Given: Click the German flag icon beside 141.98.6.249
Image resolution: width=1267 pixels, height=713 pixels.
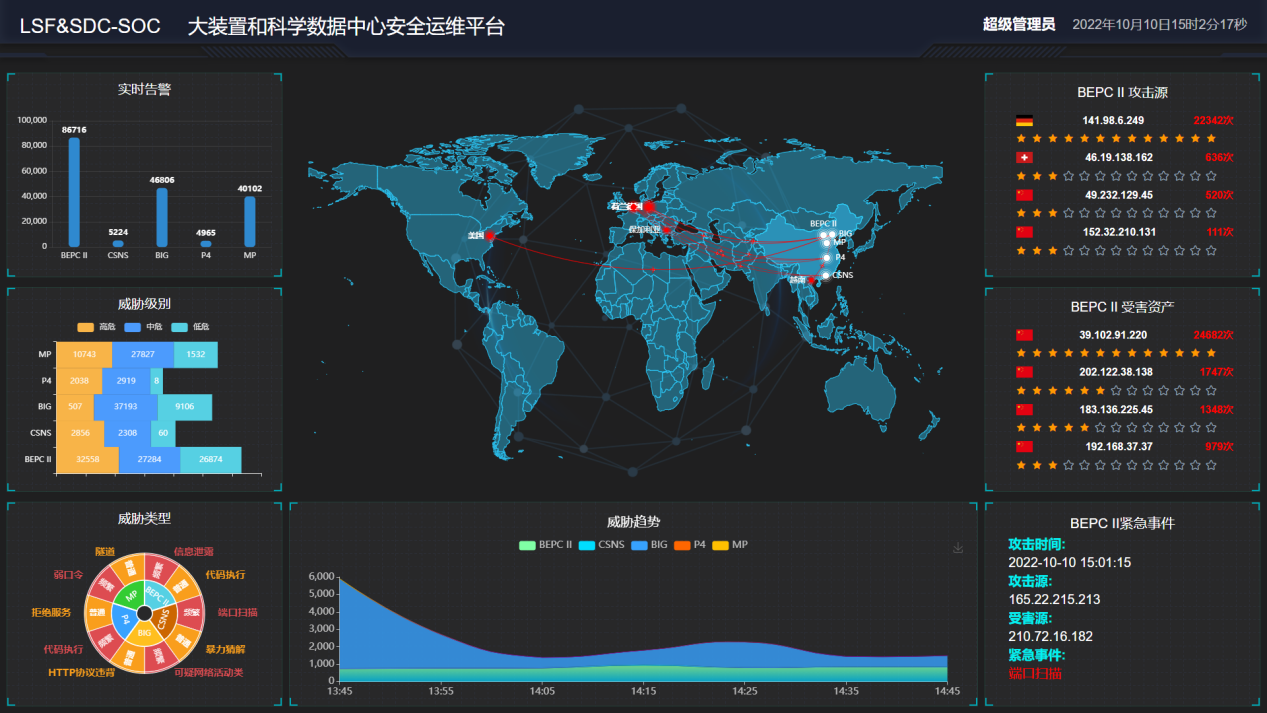Looking at the screenshot, I should tap(1024, 121).
